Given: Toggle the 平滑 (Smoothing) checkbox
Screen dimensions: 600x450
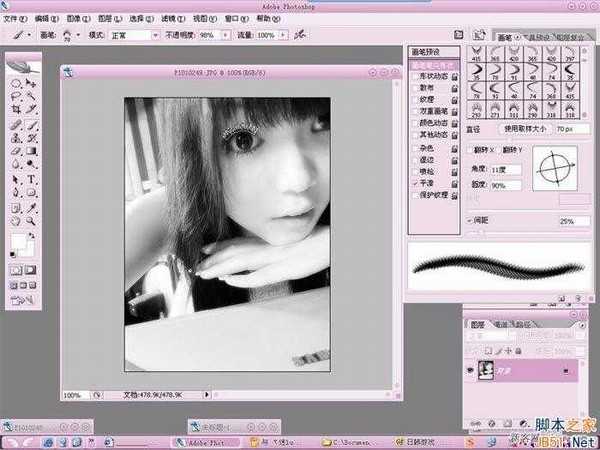Looking at the screenshot, I should coord(415,184).
